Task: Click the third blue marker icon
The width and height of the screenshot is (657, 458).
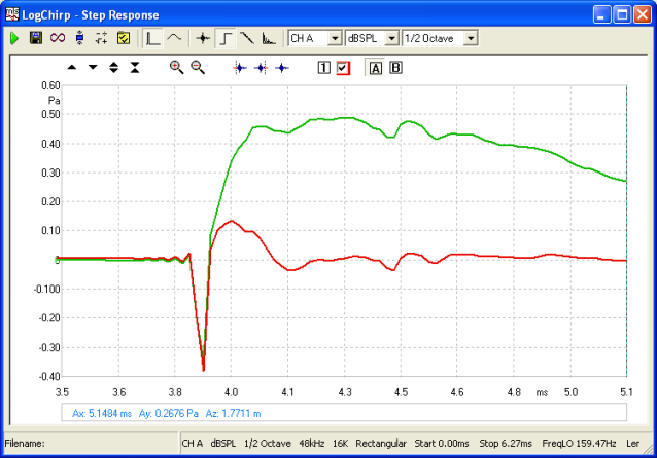Action: click(282, 68)
